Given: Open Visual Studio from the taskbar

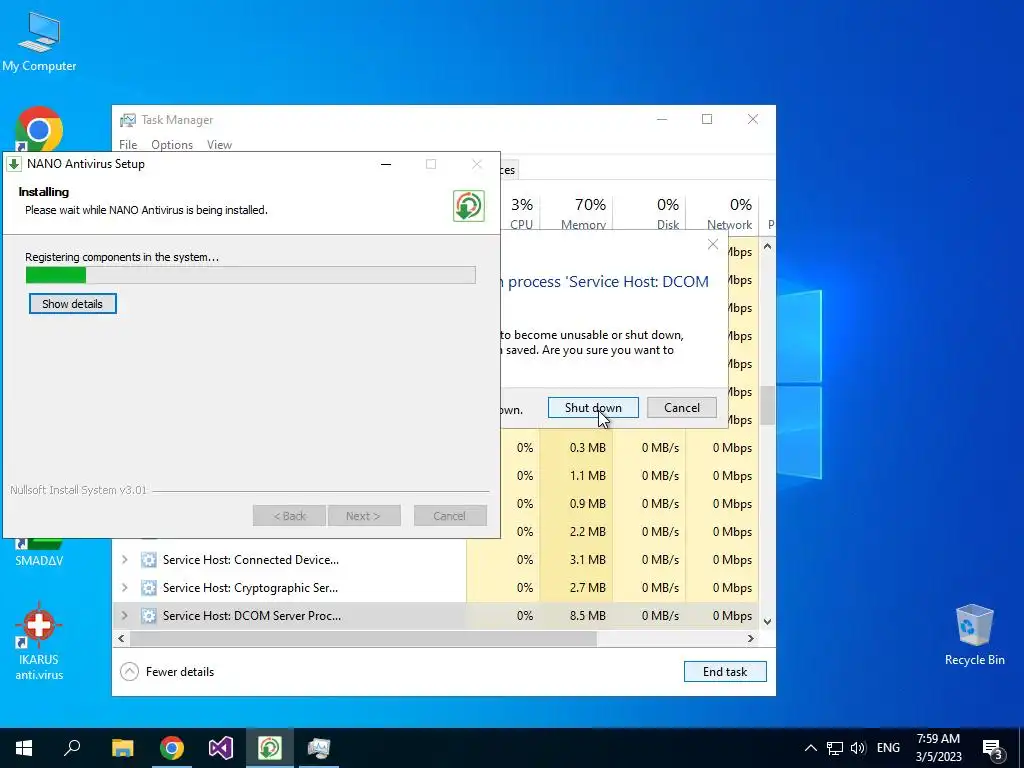Looking at the screenshot, I should (221, 748).
